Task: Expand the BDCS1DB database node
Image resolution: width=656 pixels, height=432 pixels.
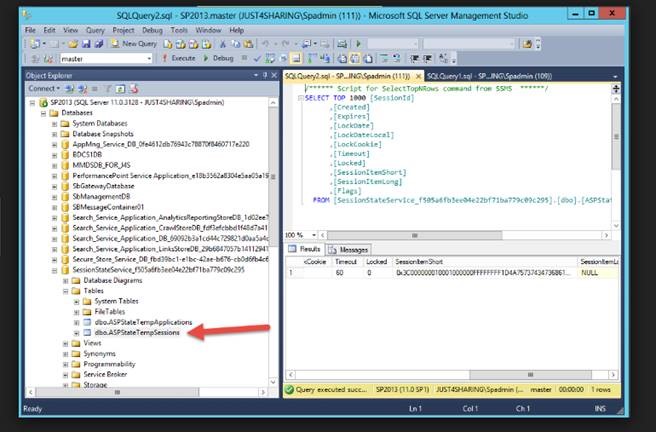Action: click(54, 155)
